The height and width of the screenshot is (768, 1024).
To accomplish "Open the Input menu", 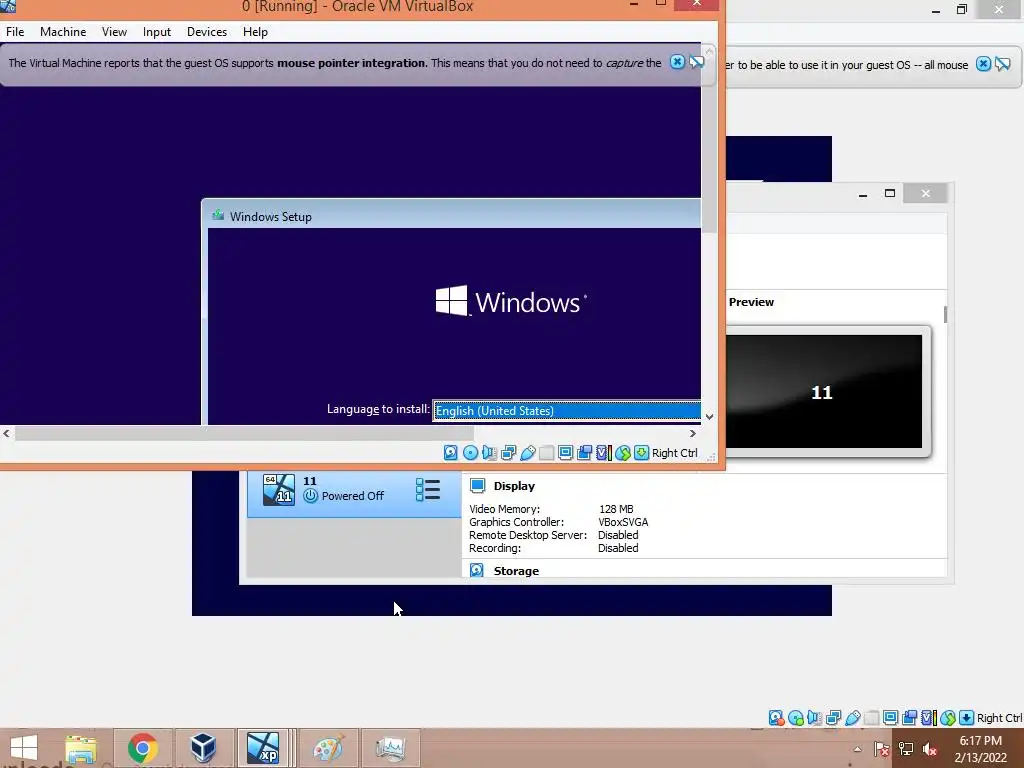I will [157, 31].
